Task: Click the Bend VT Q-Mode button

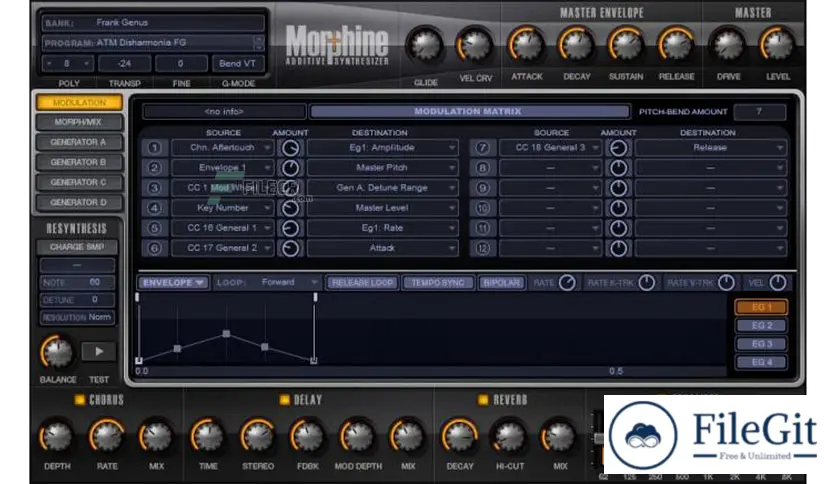Action: coord(237,63)
